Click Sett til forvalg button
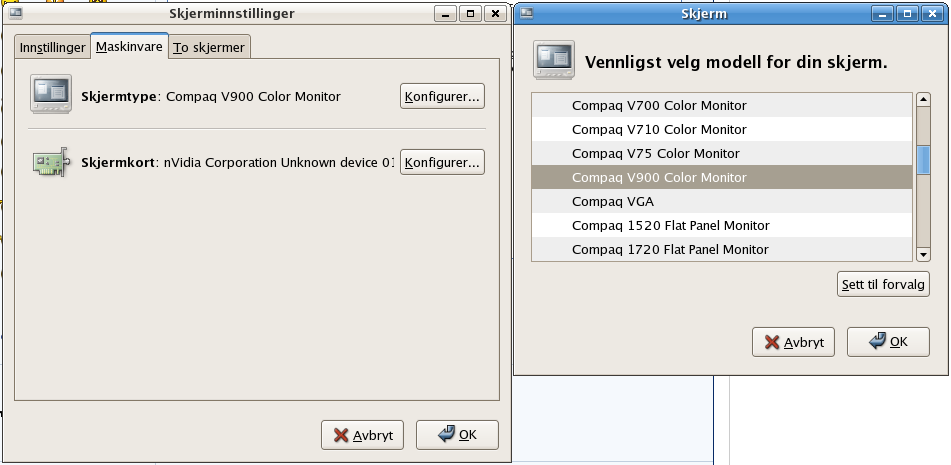The image size is (951, 465). (883, 284)
